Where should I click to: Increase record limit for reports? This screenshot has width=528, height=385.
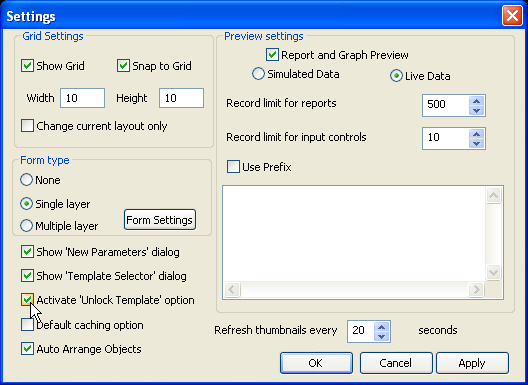(476, 101)
